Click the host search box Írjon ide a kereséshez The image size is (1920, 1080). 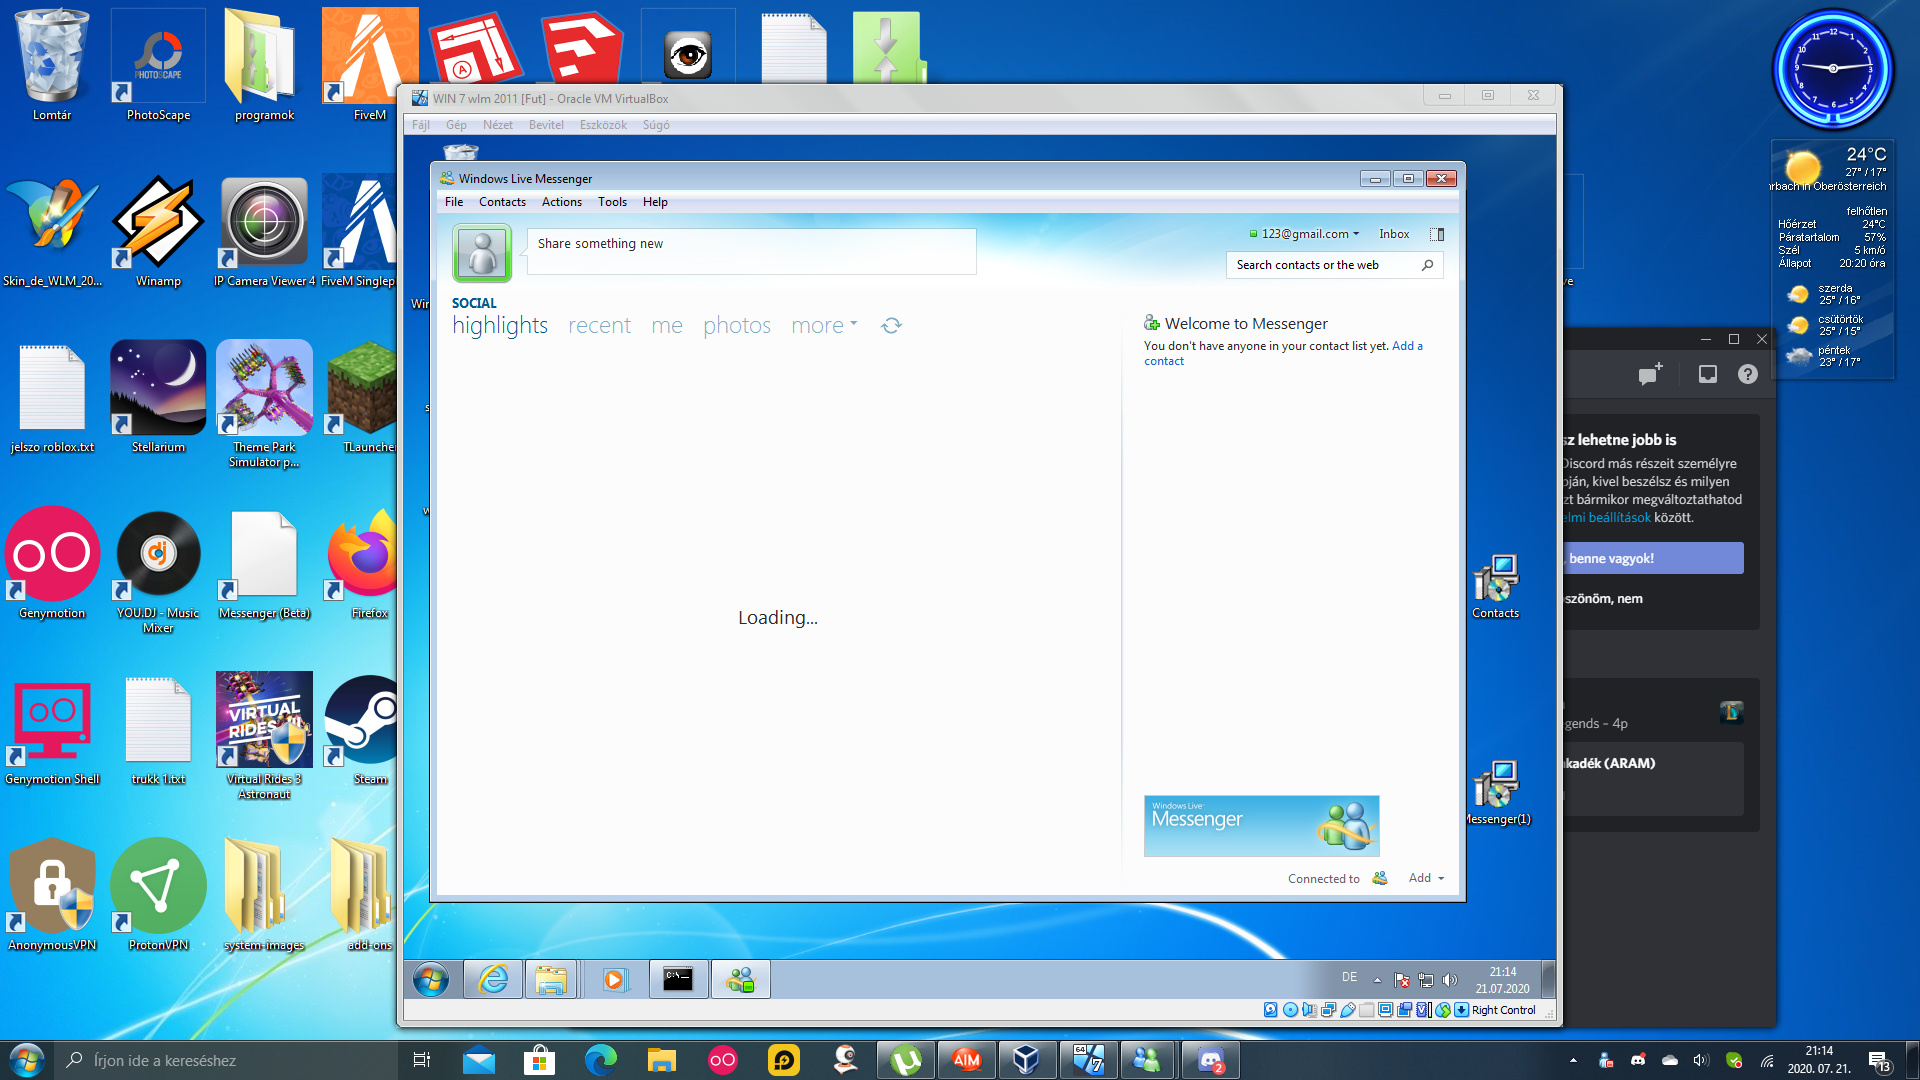(x=228, y=1060)
